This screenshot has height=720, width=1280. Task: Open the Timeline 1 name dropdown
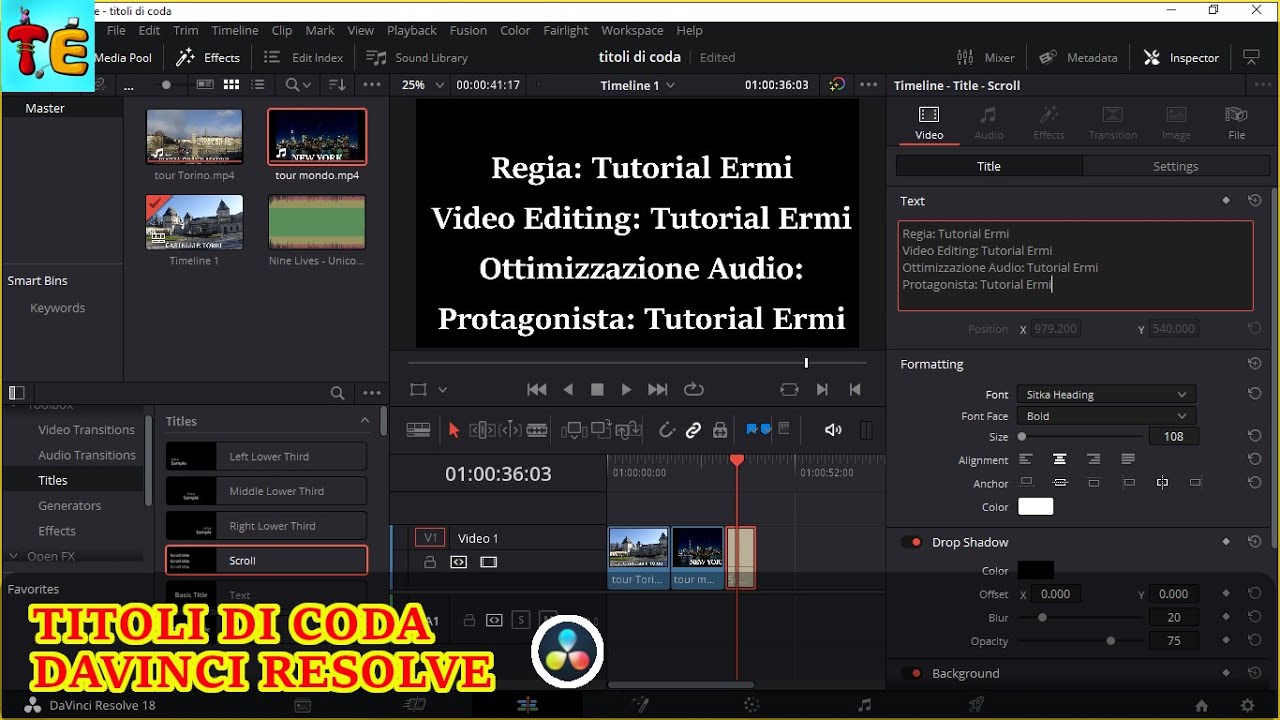click(x=637, y=85)
